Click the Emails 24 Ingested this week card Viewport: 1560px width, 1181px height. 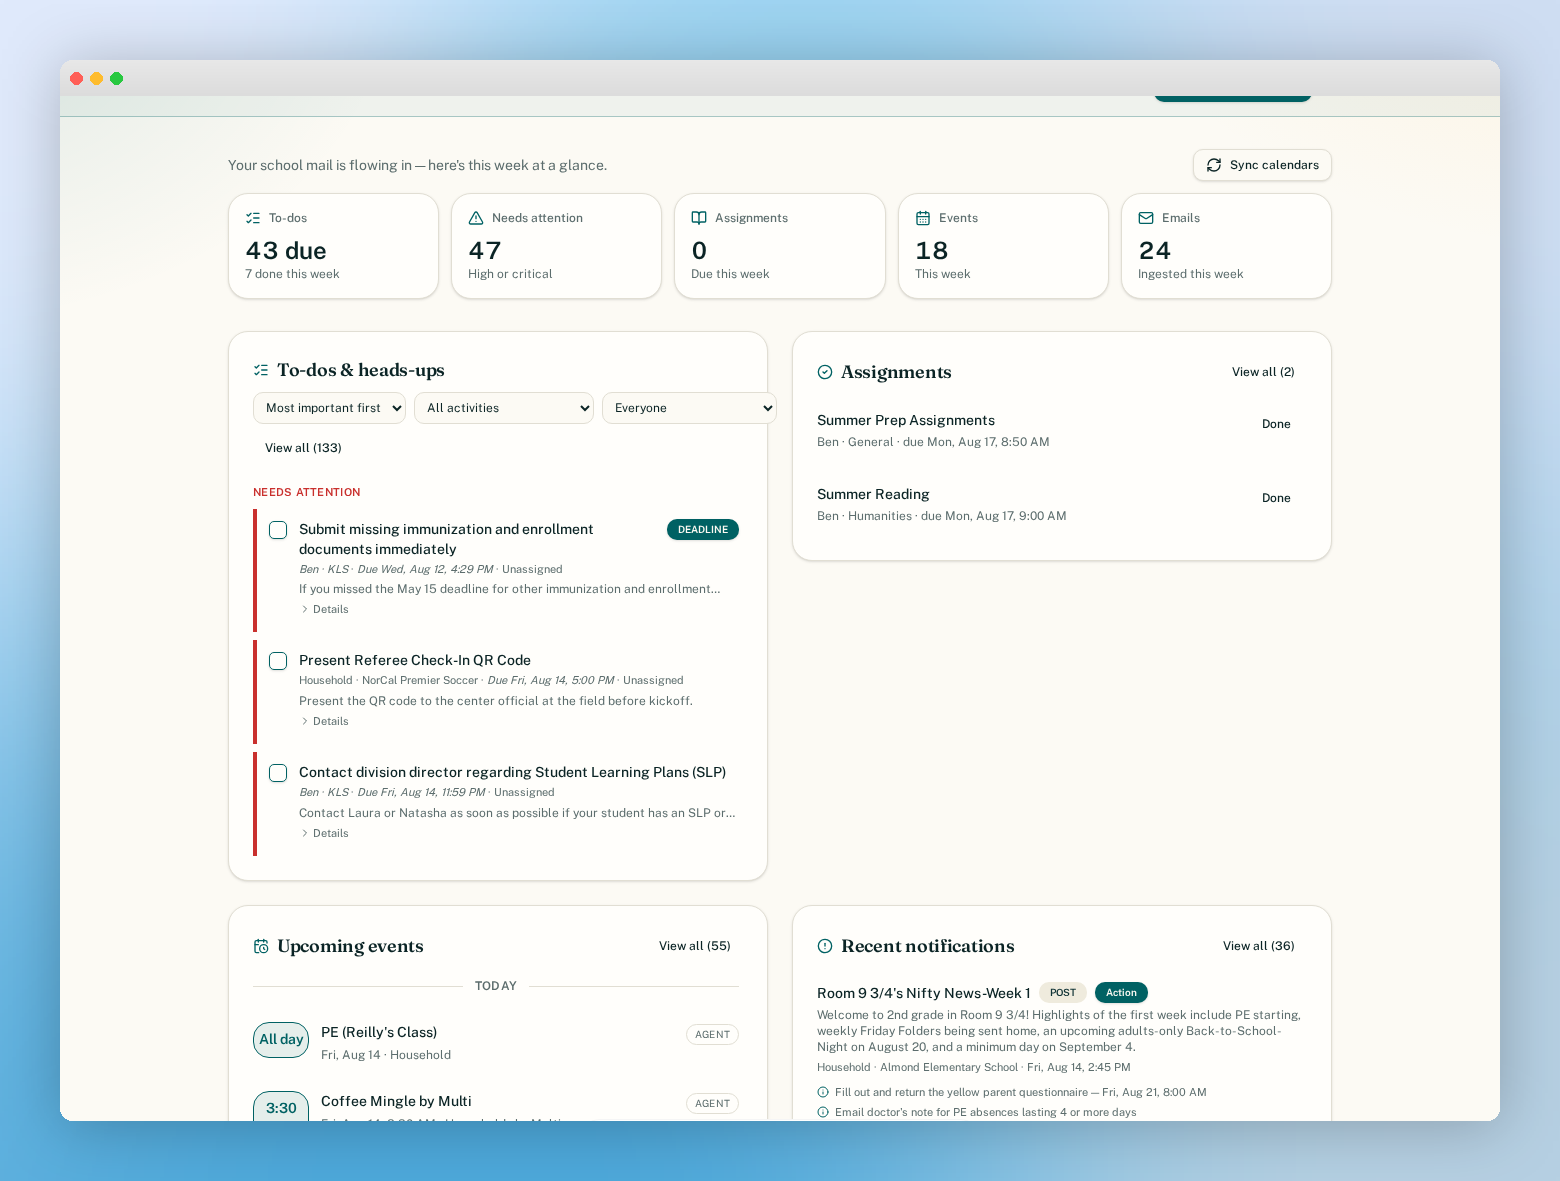pyautogui.click(x=1226, y=246)
